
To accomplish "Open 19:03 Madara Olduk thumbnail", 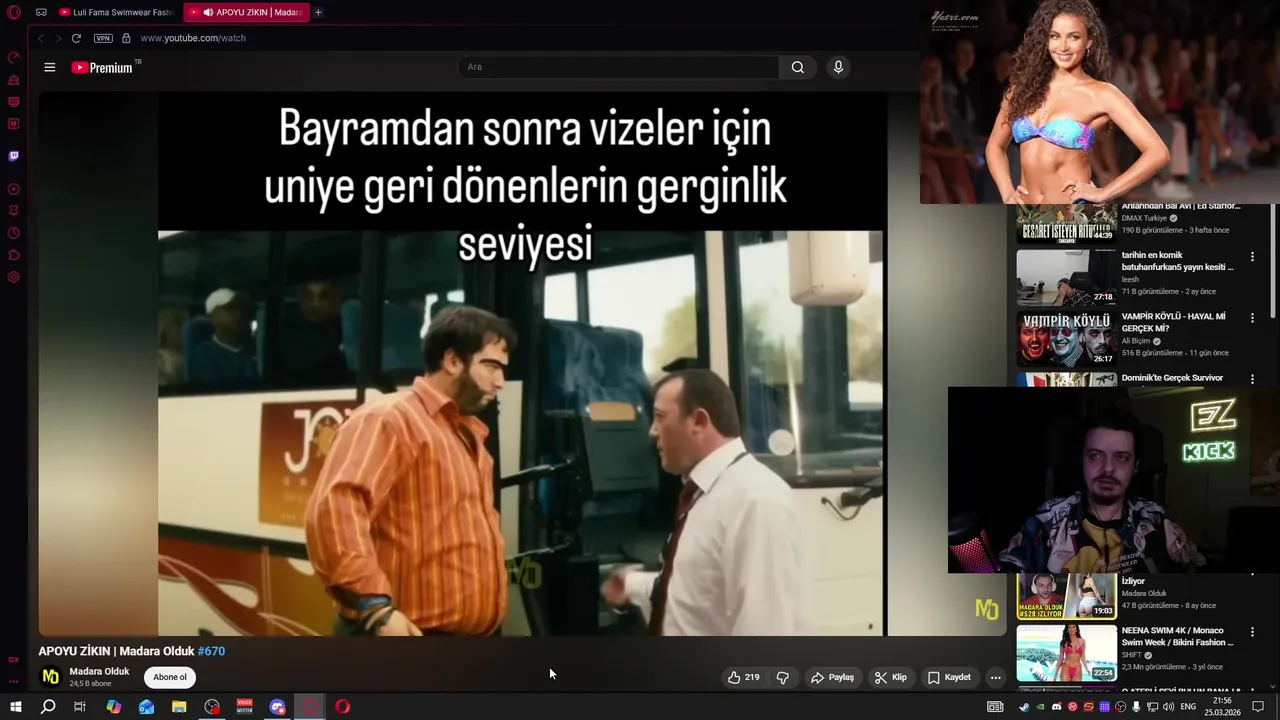I will (1066, 596).
